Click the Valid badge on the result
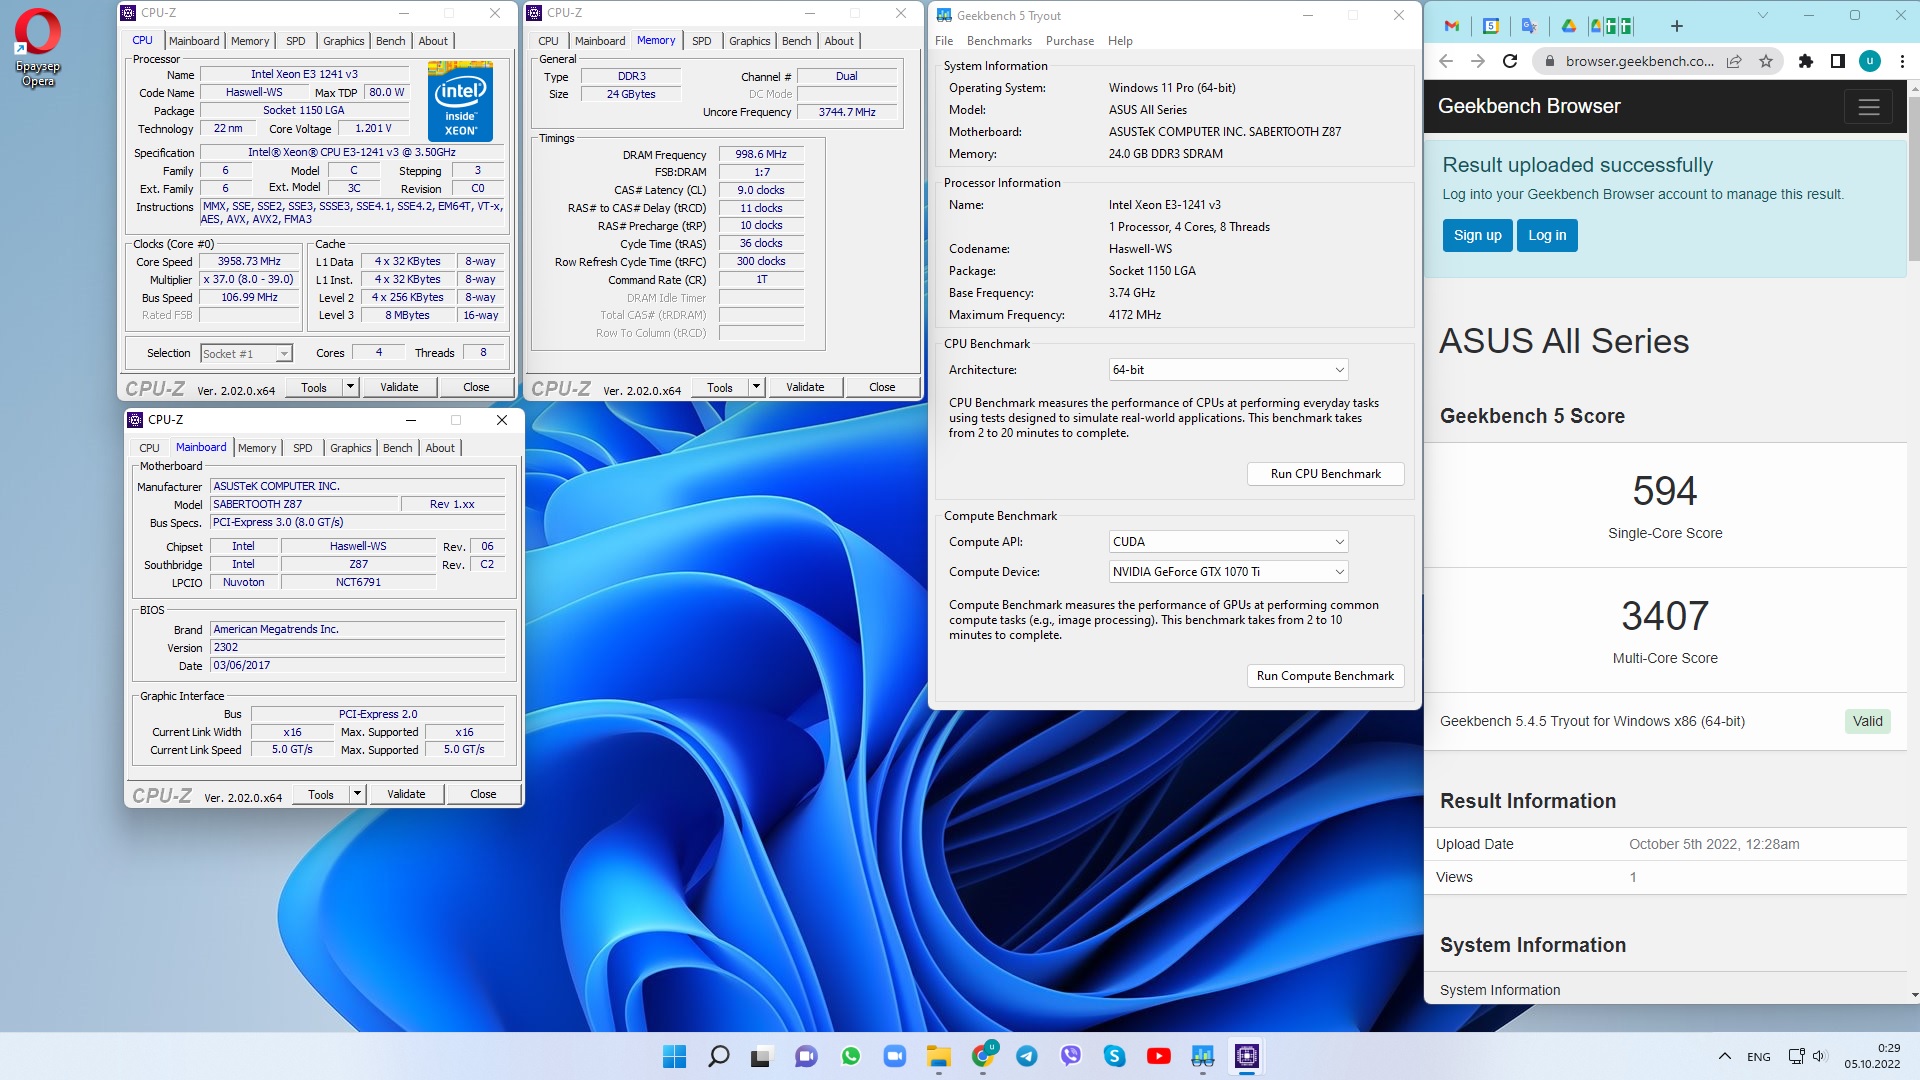1920x1080 pixels. [1867, 721]
